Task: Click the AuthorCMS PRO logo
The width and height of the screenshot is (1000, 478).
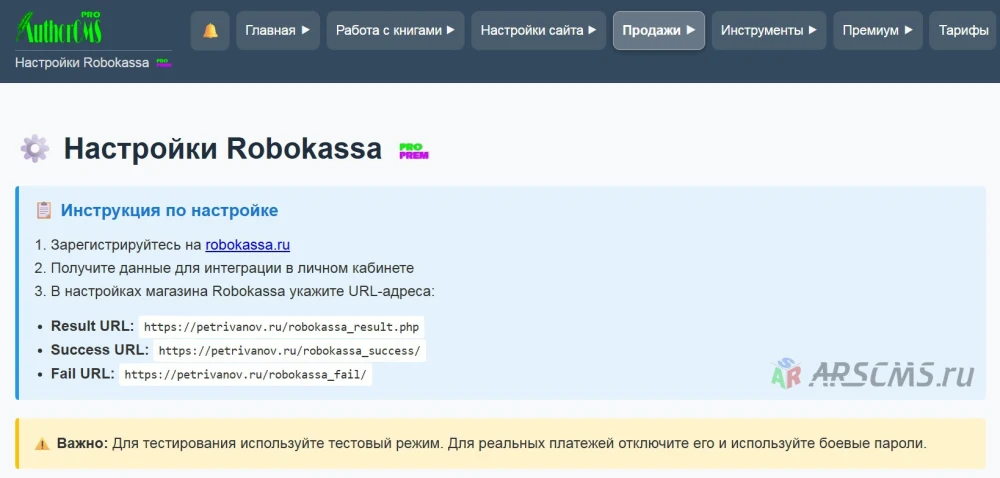Action: pyautogui.click(x=59, y=28)
